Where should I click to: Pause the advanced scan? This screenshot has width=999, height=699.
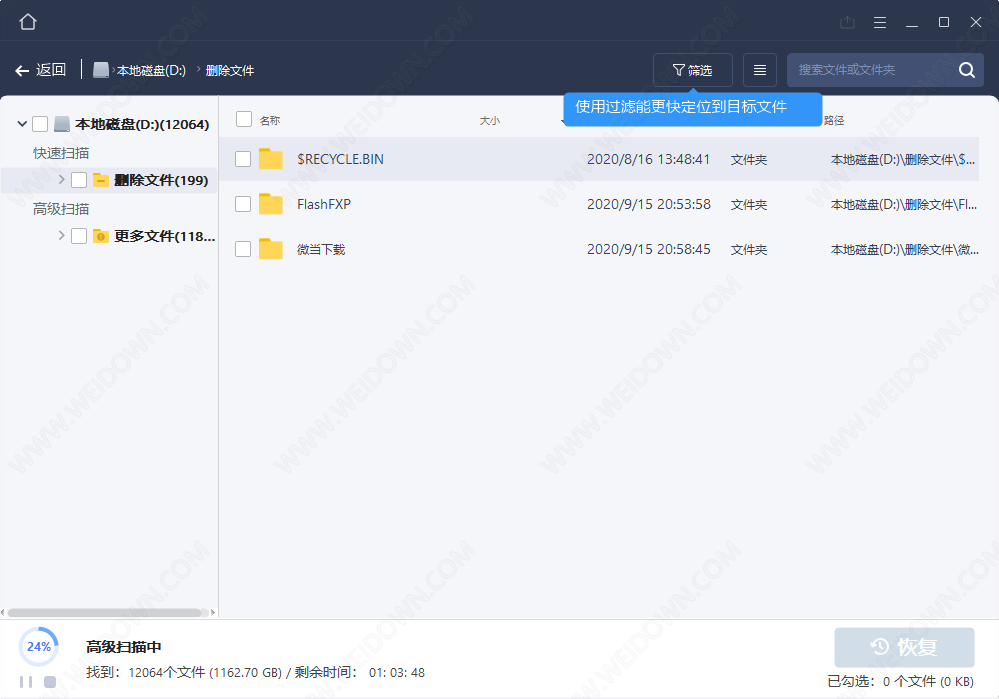26,682
